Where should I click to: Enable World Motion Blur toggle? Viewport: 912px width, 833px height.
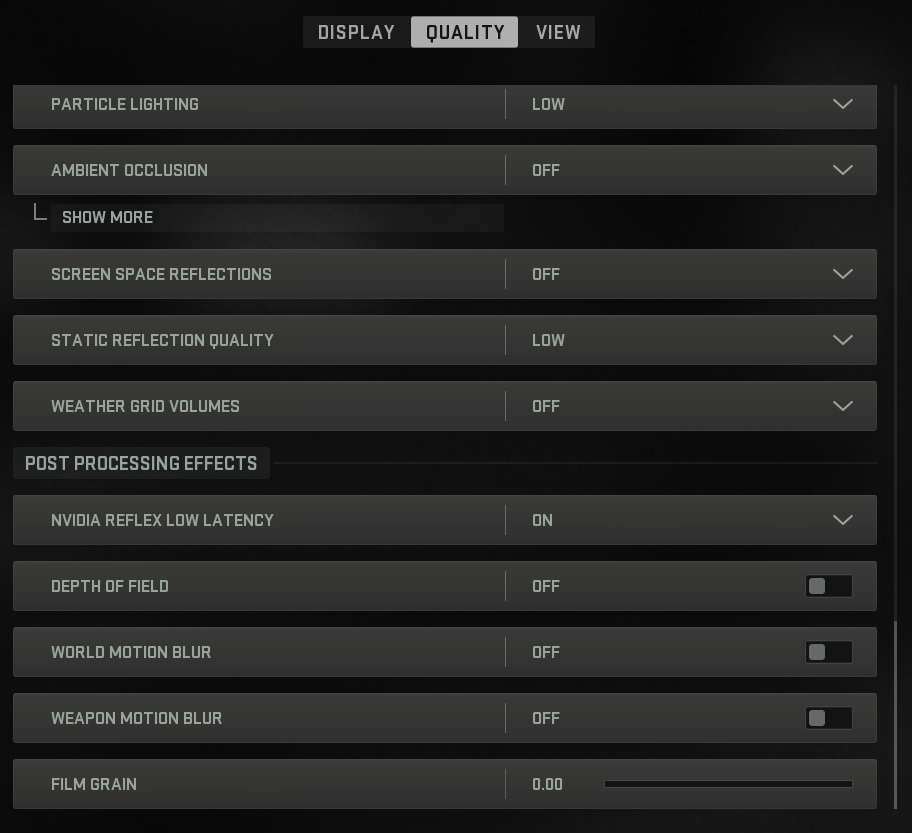pos(828,652)
